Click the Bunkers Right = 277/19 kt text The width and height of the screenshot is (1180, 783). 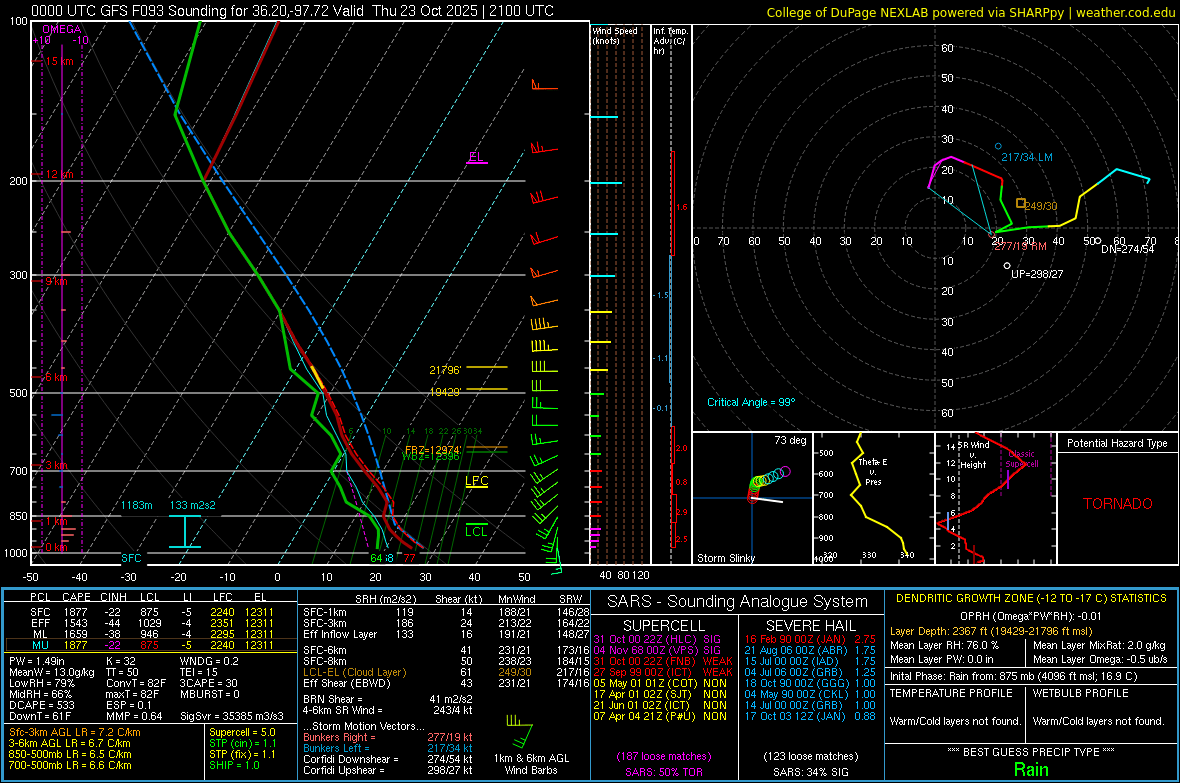[x=388, y=737]
